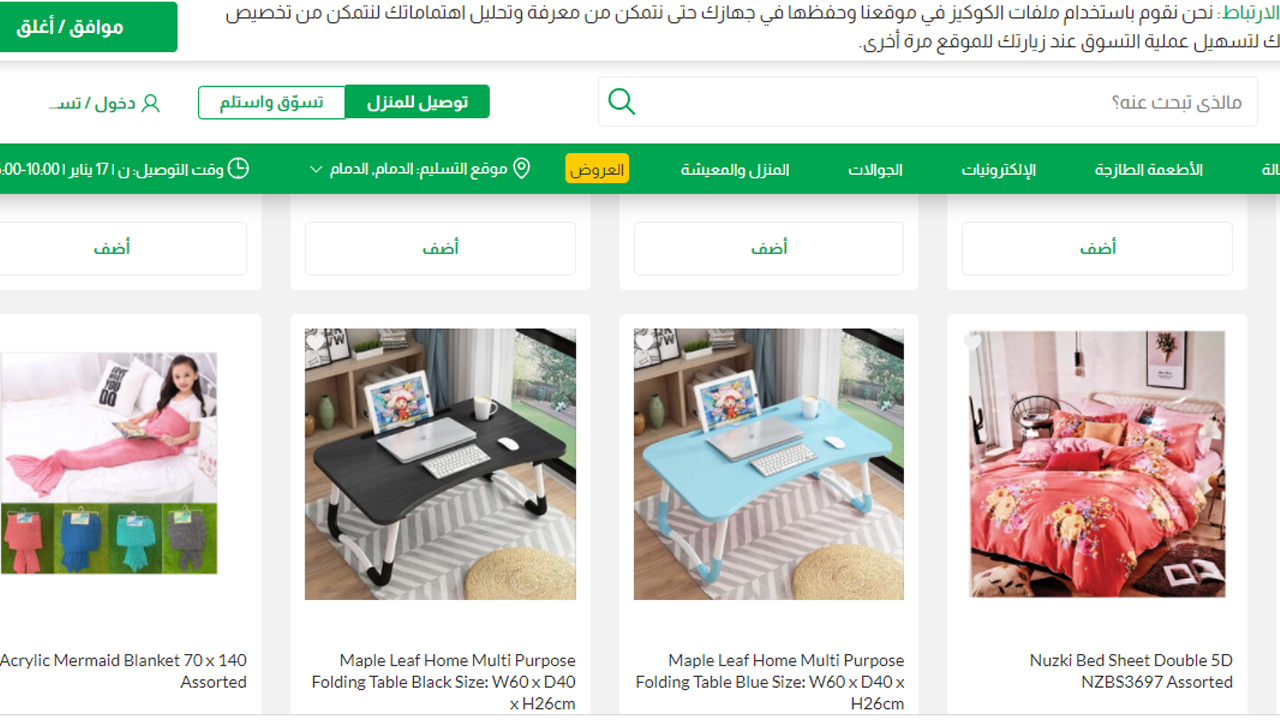Favorite the blue Maple Leaf folding table
The width and height of the screenshot is (1280, 720).
645,343
